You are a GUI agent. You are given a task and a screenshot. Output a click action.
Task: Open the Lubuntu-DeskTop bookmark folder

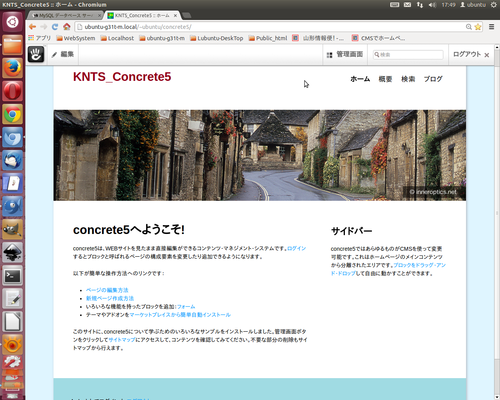tap(217, 38)
